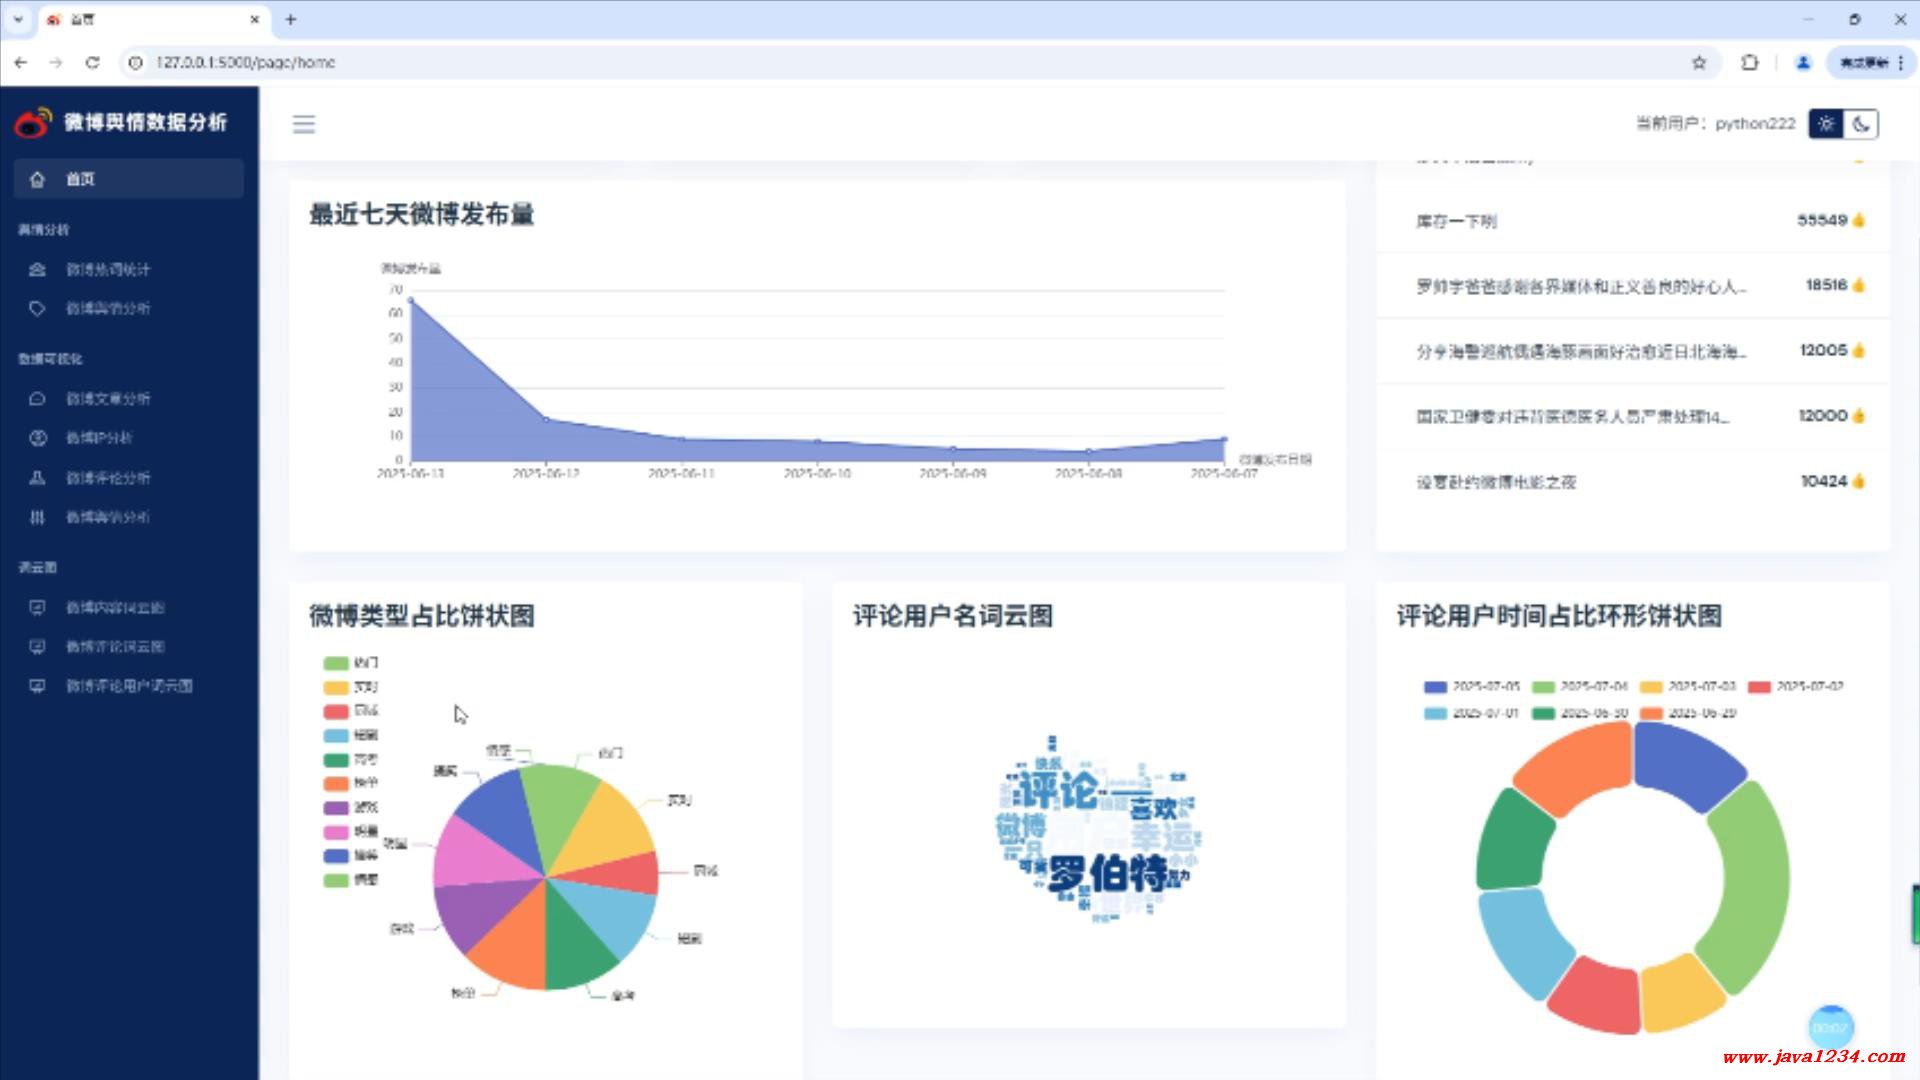Switch to dark mode moon toggle

tap(1861, 124)
